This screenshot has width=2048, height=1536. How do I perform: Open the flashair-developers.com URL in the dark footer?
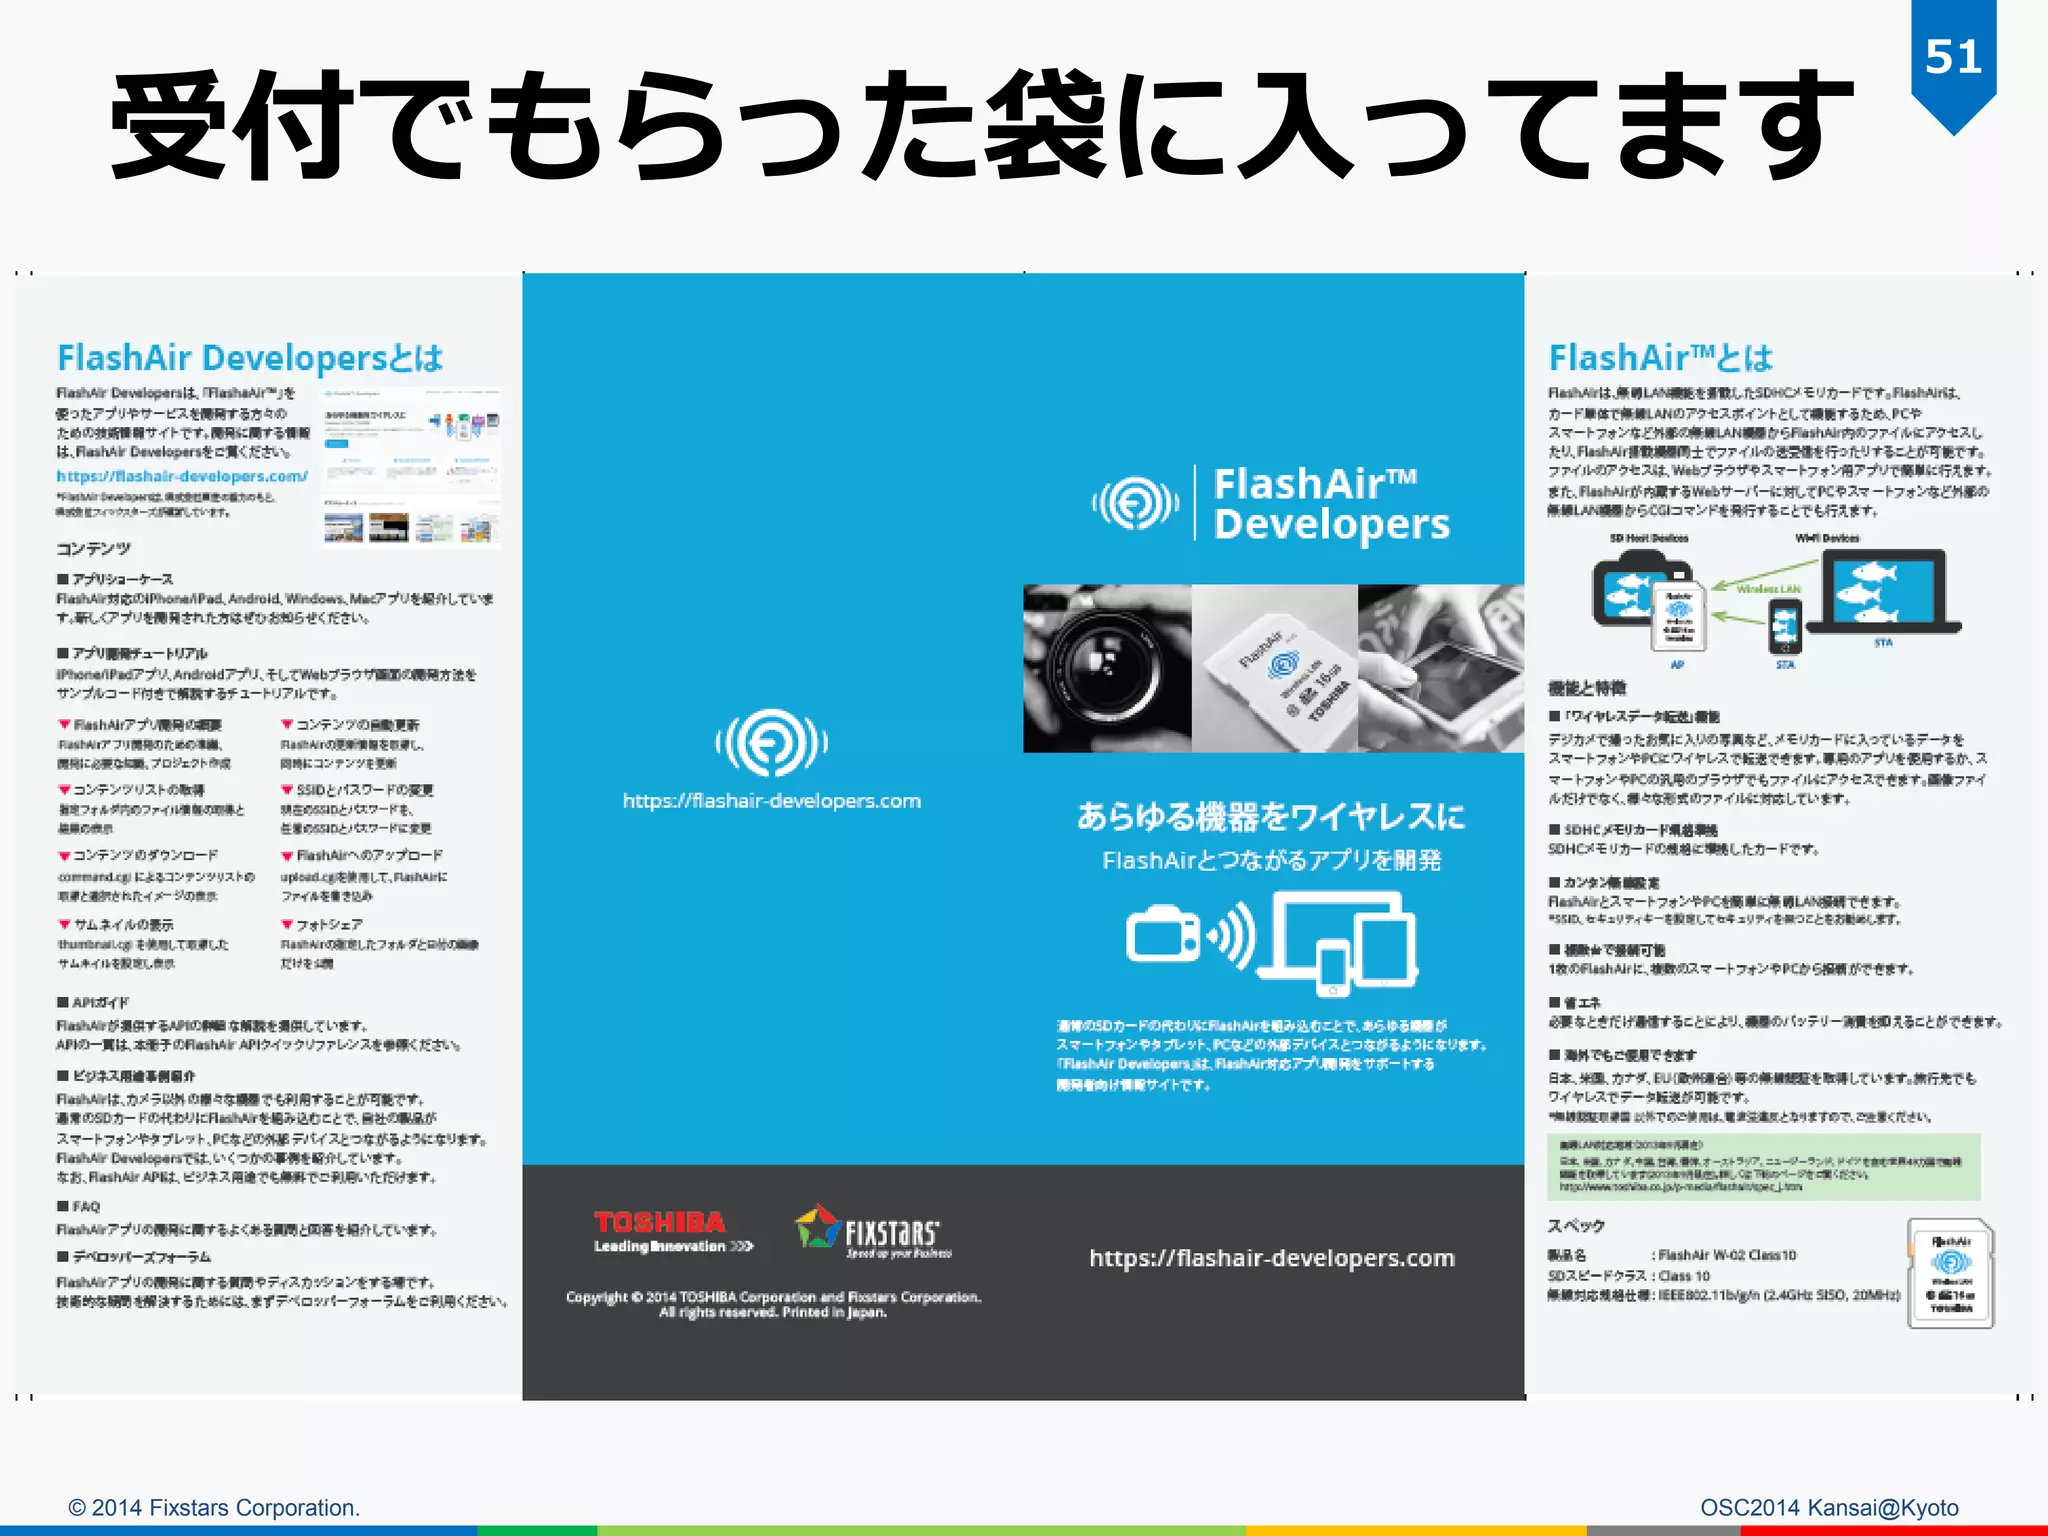click(1272, 1258)
